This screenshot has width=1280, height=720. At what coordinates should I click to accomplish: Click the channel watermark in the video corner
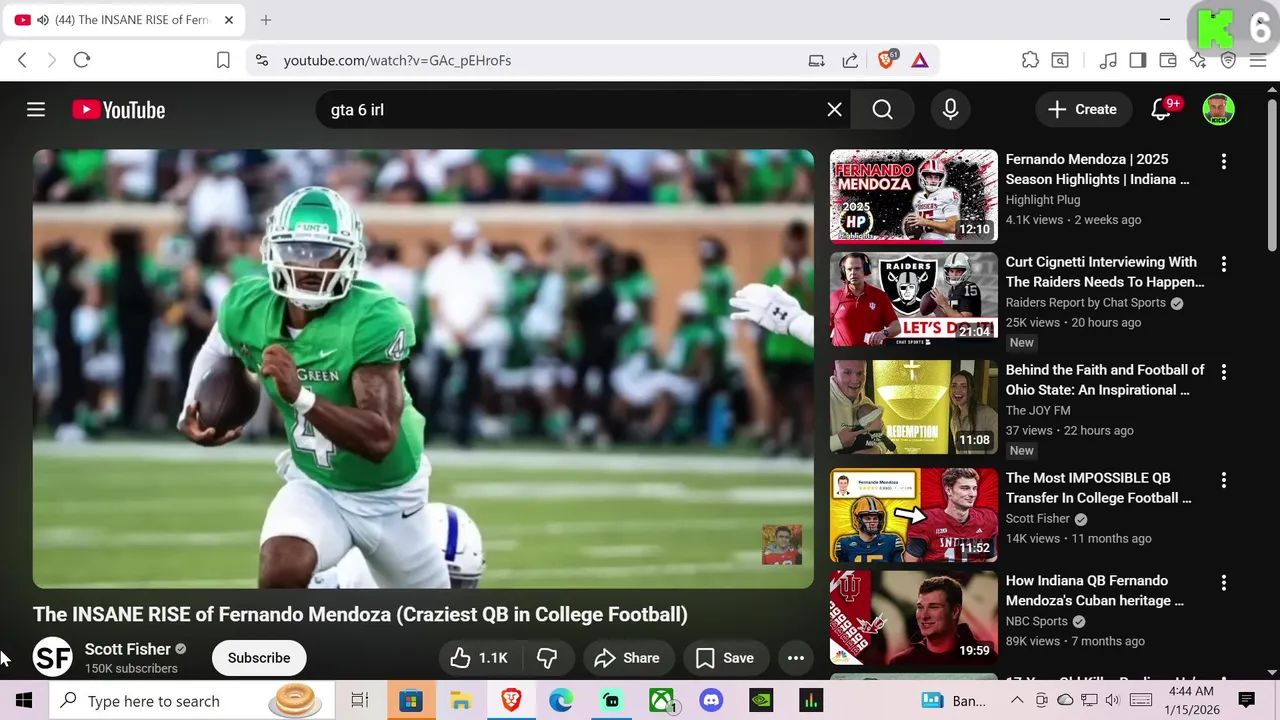(782, 545)
